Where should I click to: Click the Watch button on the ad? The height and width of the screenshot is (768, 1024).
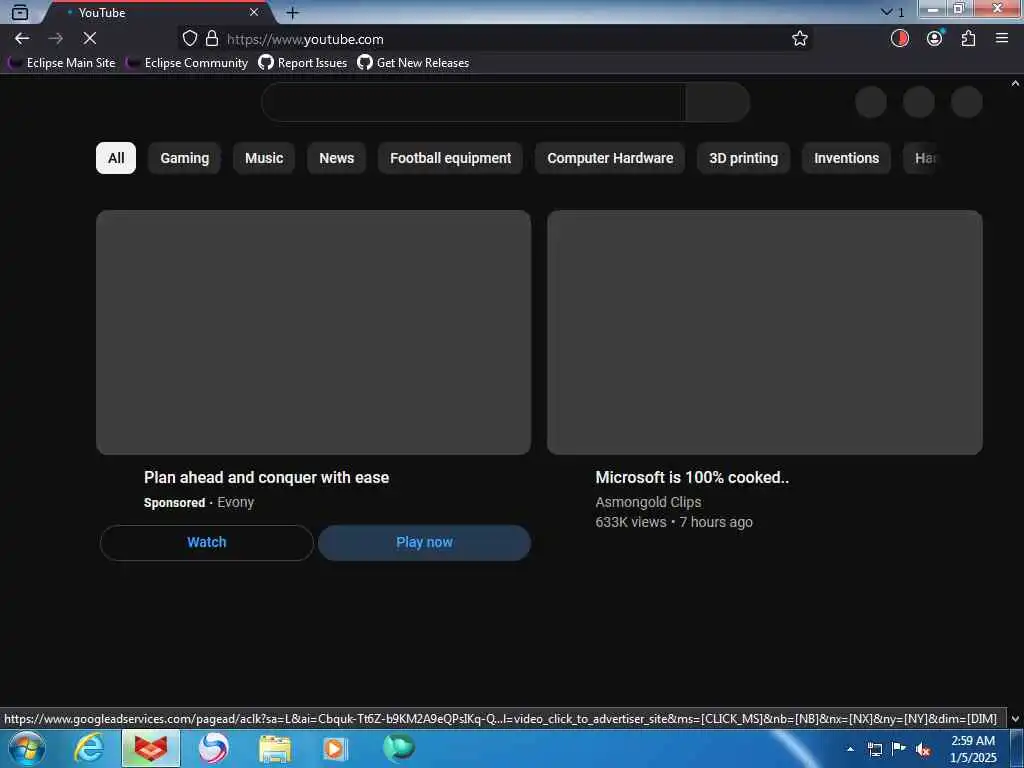point(207,543)
